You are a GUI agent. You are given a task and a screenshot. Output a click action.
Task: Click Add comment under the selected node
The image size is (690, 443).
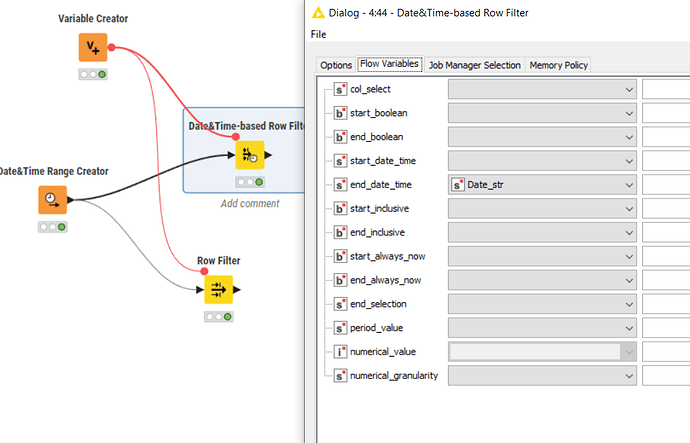[x=248, y=203]
